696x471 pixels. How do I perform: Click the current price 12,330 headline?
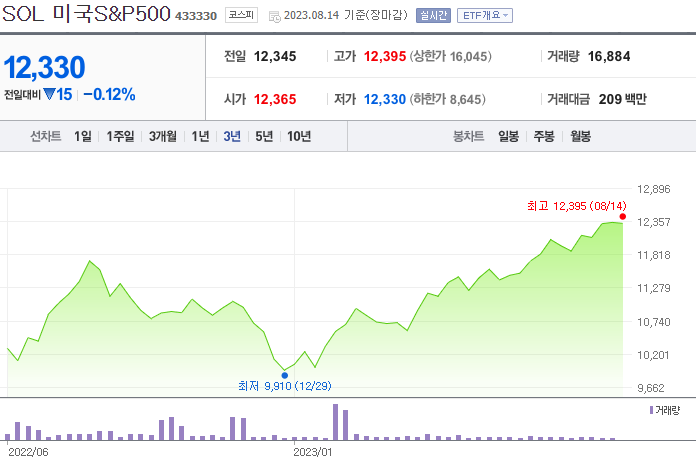44,67
